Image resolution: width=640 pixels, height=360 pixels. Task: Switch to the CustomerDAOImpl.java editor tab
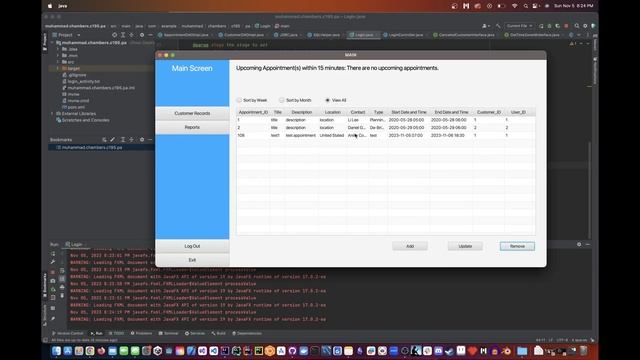pos(243,35)
